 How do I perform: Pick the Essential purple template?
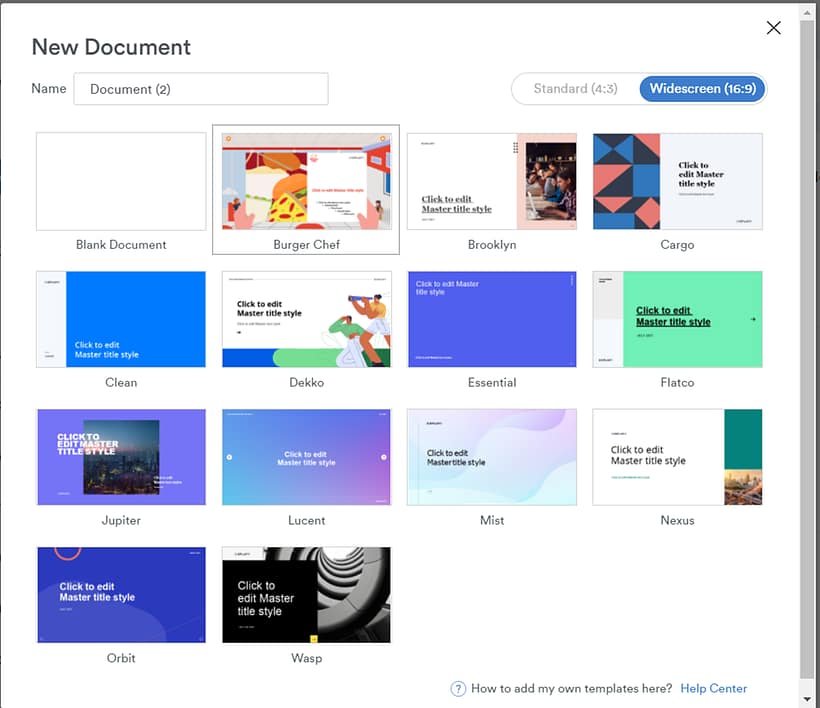pos(492,320)
